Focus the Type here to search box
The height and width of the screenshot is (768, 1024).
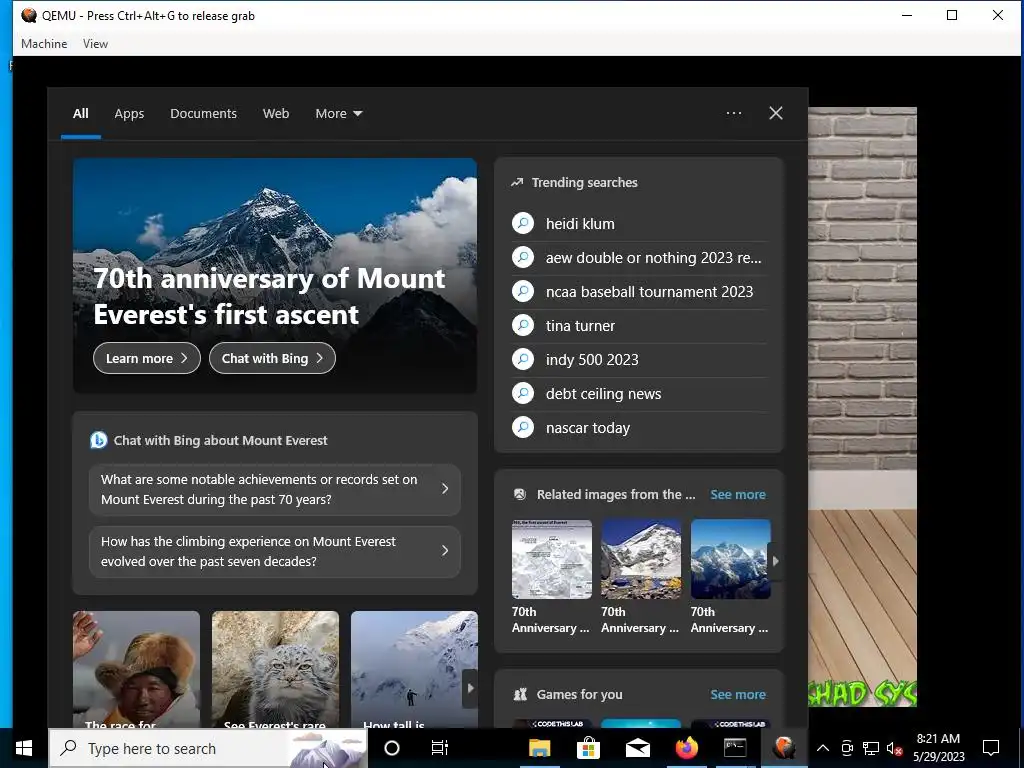(x=208, y=748)
